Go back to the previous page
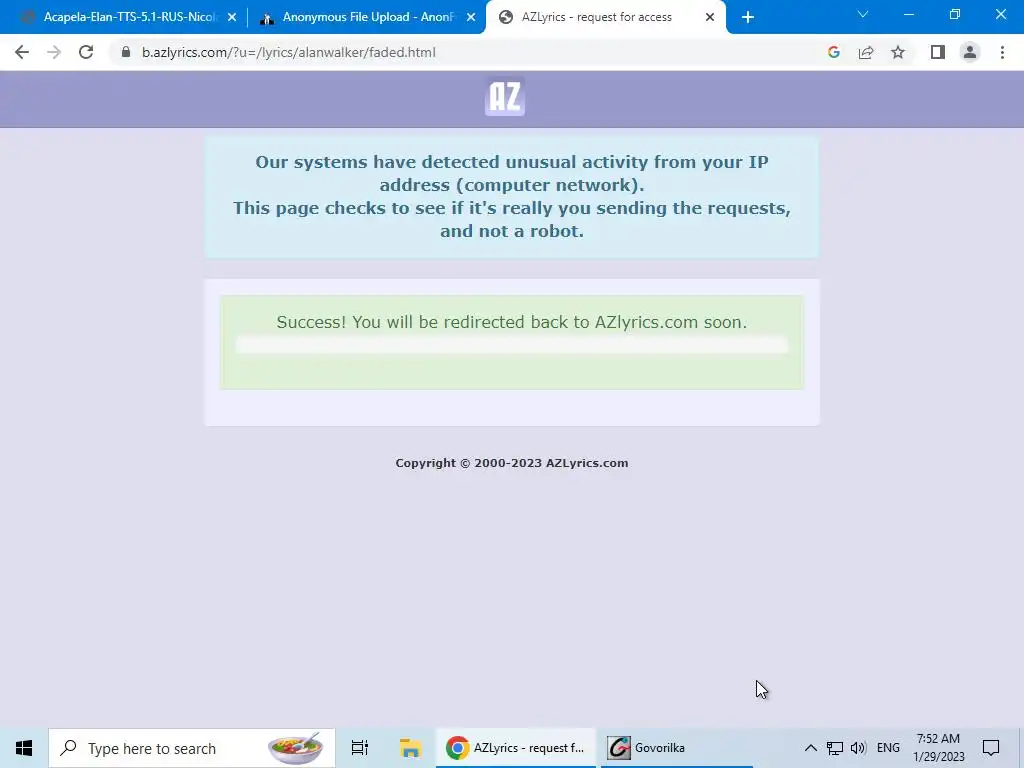Image resolution: width=1024 pixels, height=768 pixels. [x=22, y=52]
